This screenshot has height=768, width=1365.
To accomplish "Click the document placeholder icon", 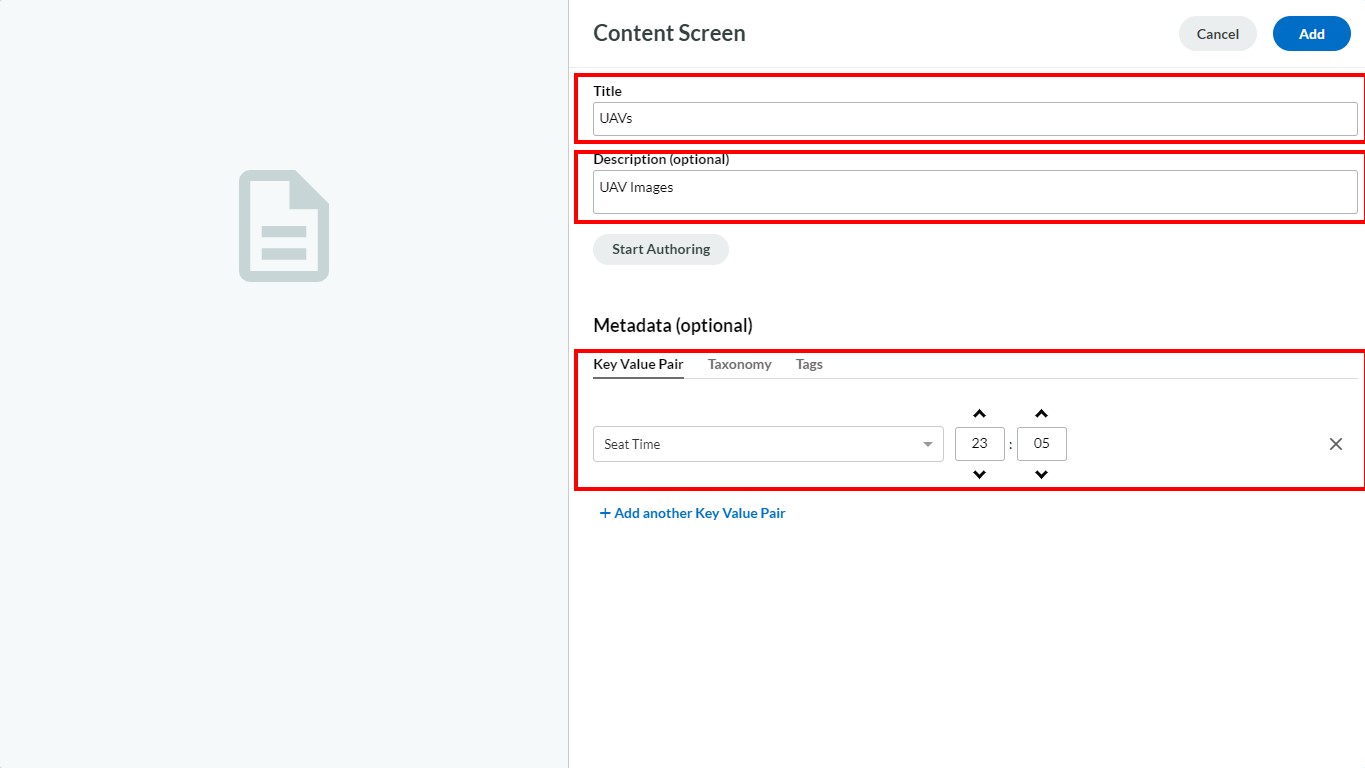I will click(x=284, y=226).
